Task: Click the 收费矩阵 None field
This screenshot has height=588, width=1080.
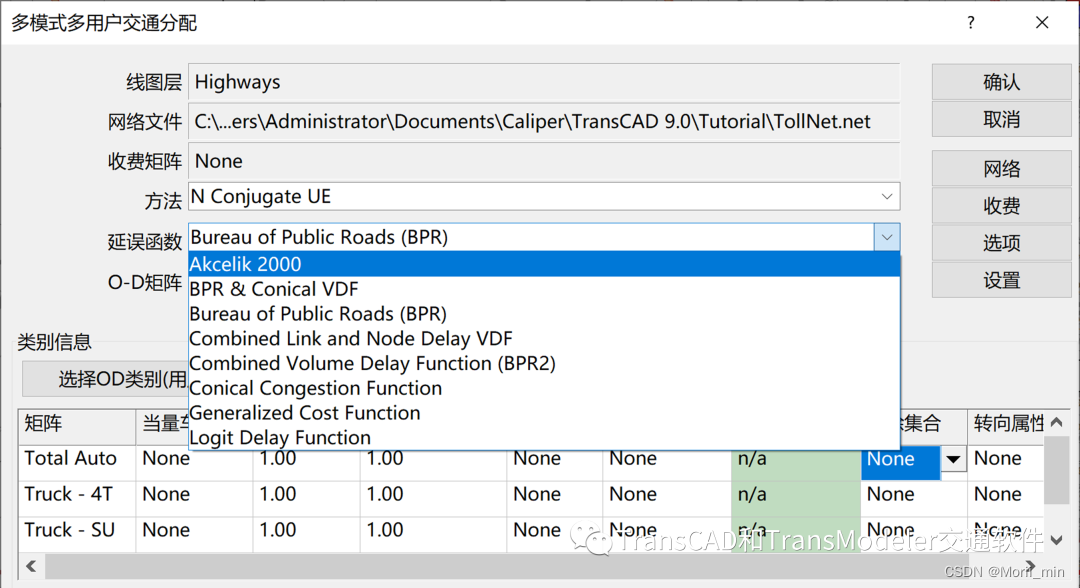Action: 544,160
